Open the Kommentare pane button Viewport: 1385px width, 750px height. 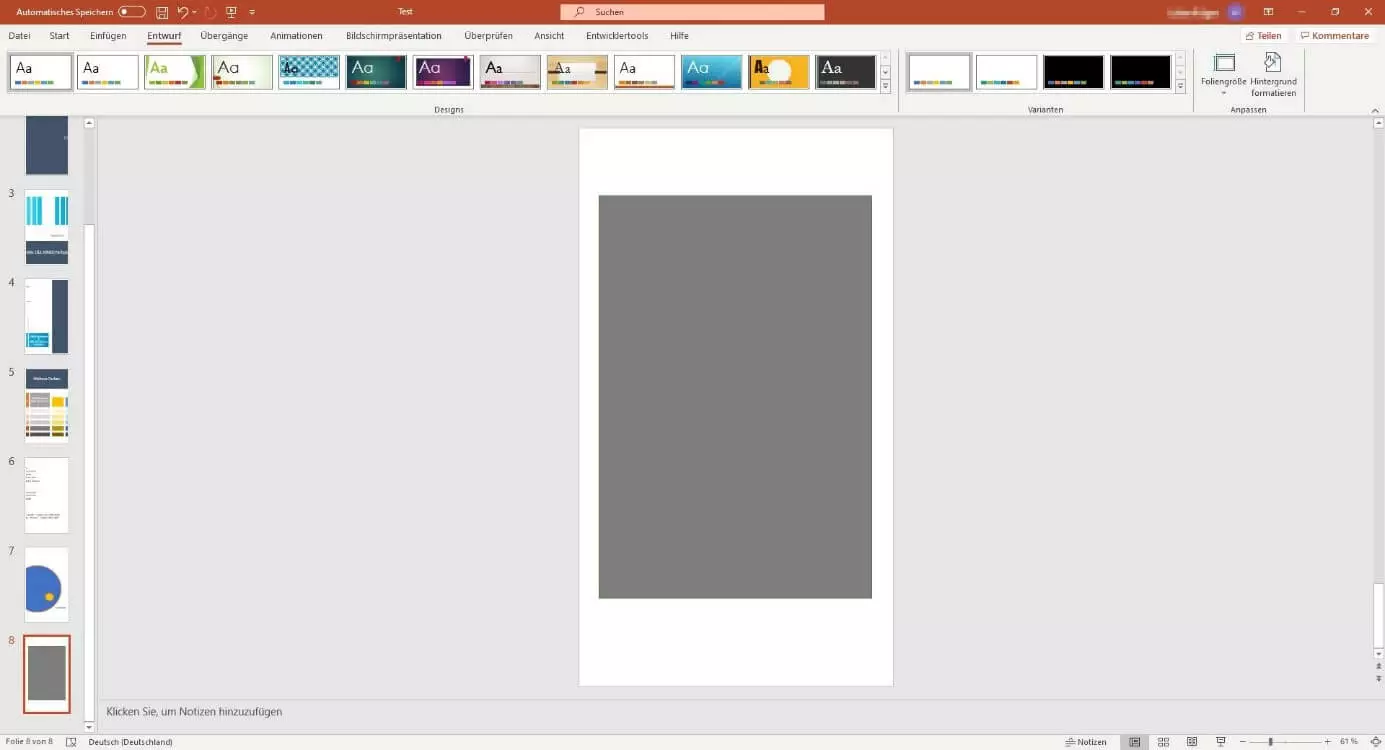1334,36
